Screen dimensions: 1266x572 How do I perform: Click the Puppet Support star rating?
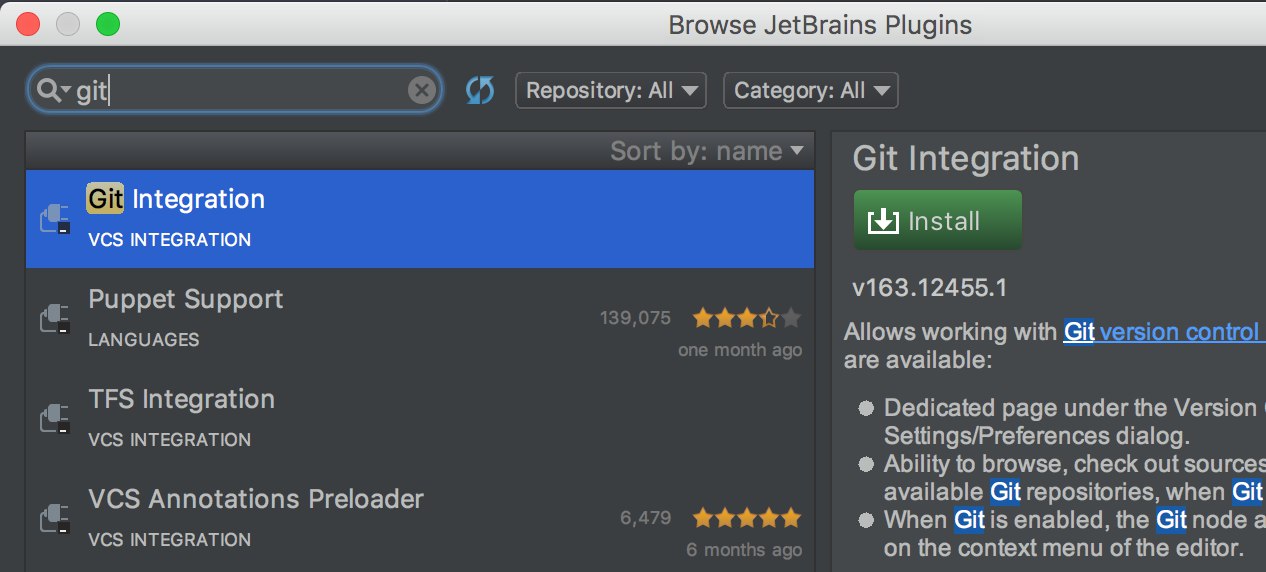[x=747, y=318]
